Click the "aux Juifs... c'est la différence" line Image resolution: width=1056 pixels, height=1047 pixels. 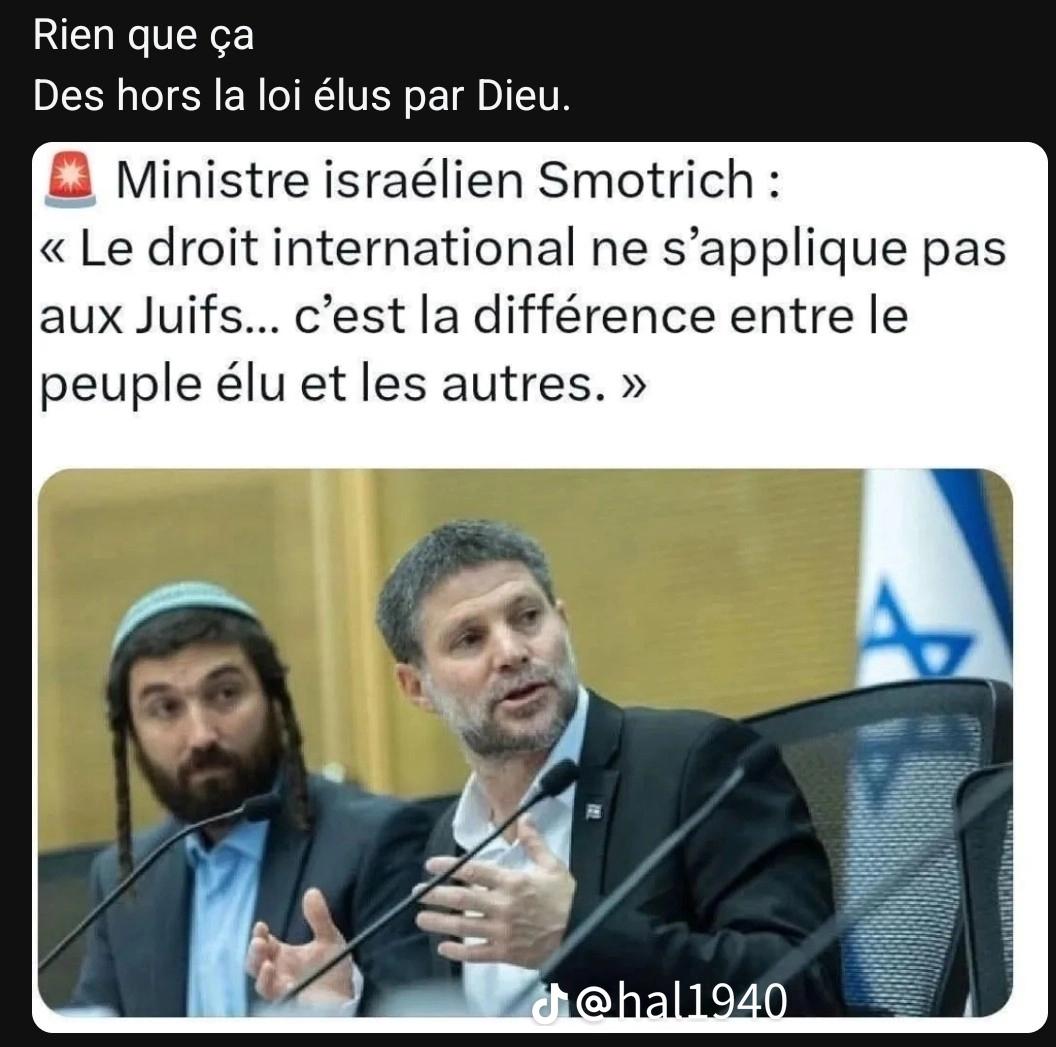tap(473, 317)
